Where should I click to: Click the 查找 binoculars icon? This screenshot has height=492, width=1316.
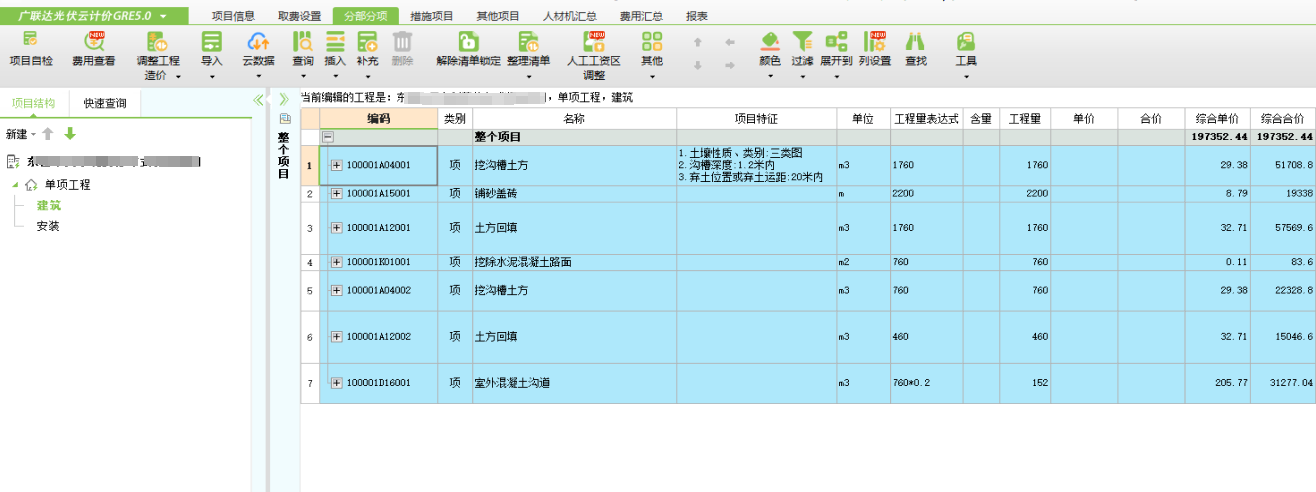coord(915,42)
